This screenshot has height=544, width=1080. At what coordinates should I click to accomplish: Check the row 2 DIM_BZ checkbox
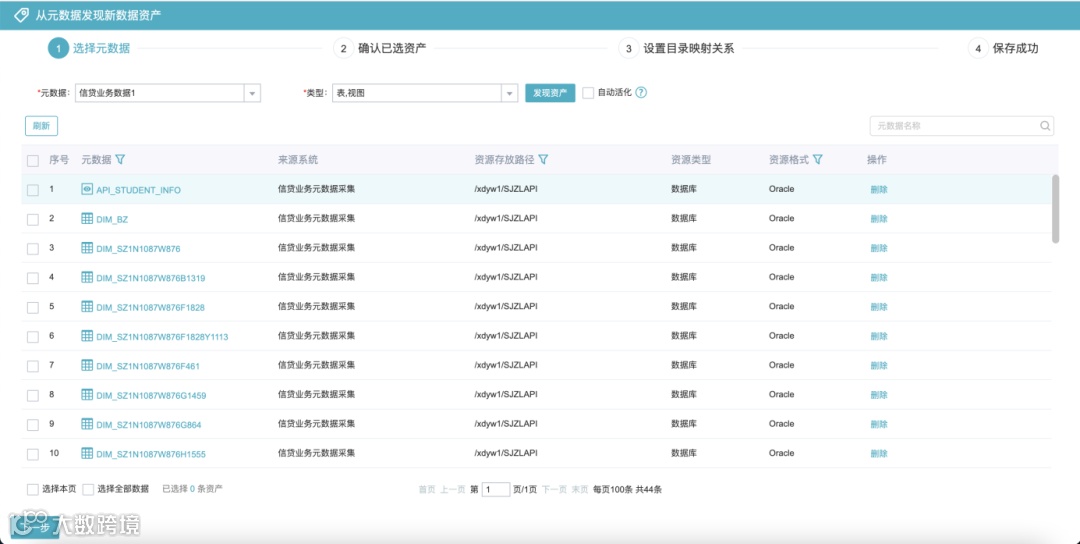coord(32,220)
